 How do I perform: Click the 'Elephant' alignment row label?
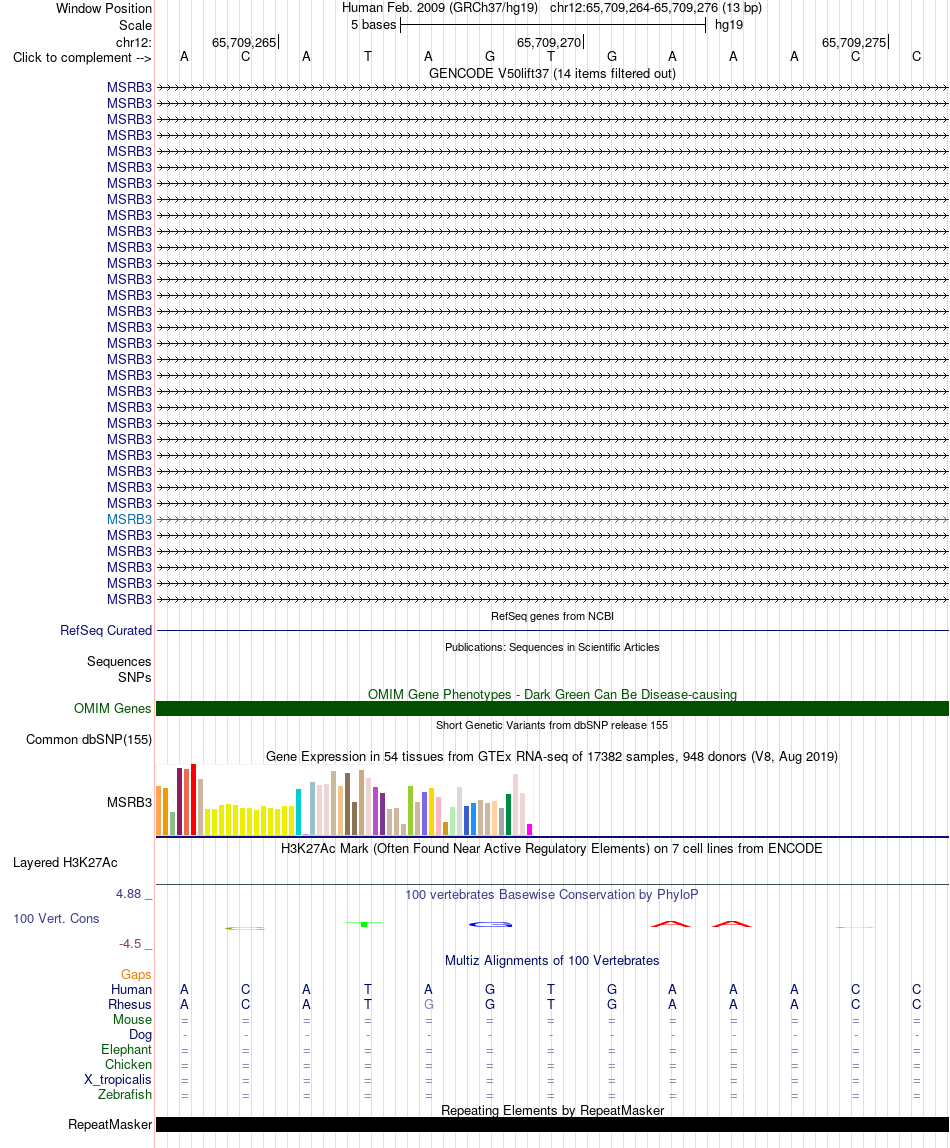(x=127, y=1050)
